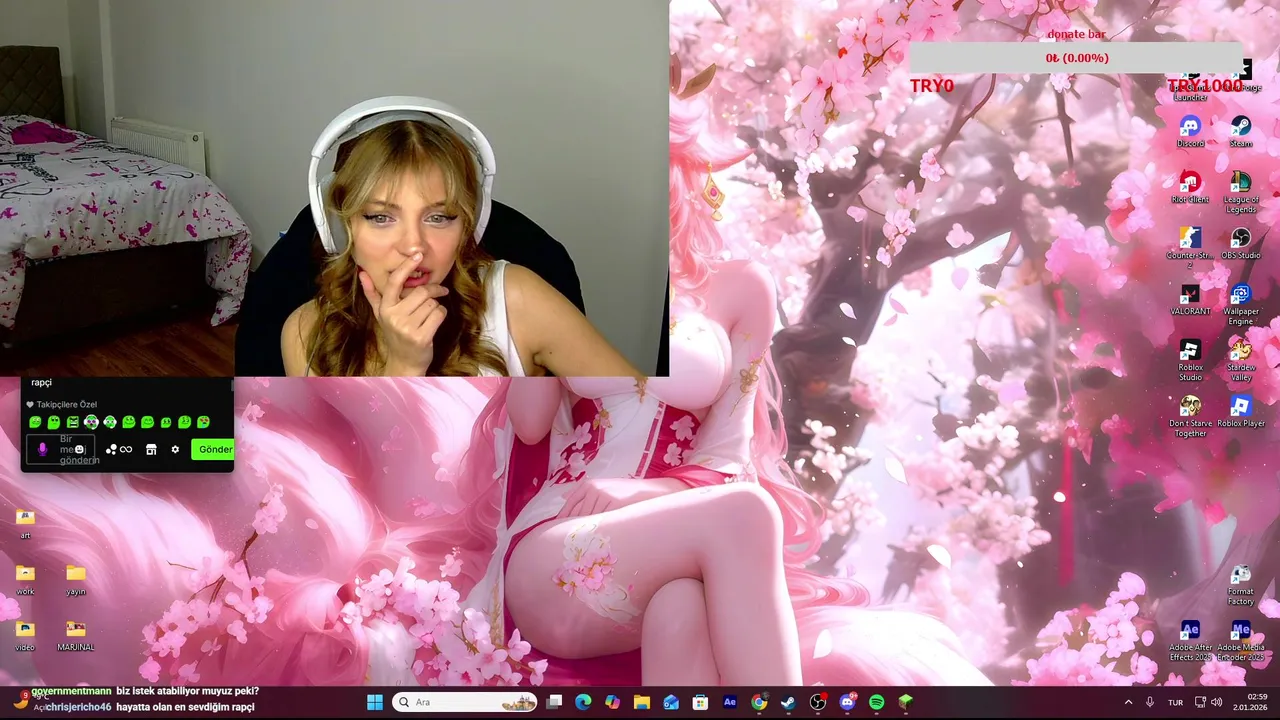
Task: Open the volume control in tray
Action: pyautogui.click(x=1217, y=702)
